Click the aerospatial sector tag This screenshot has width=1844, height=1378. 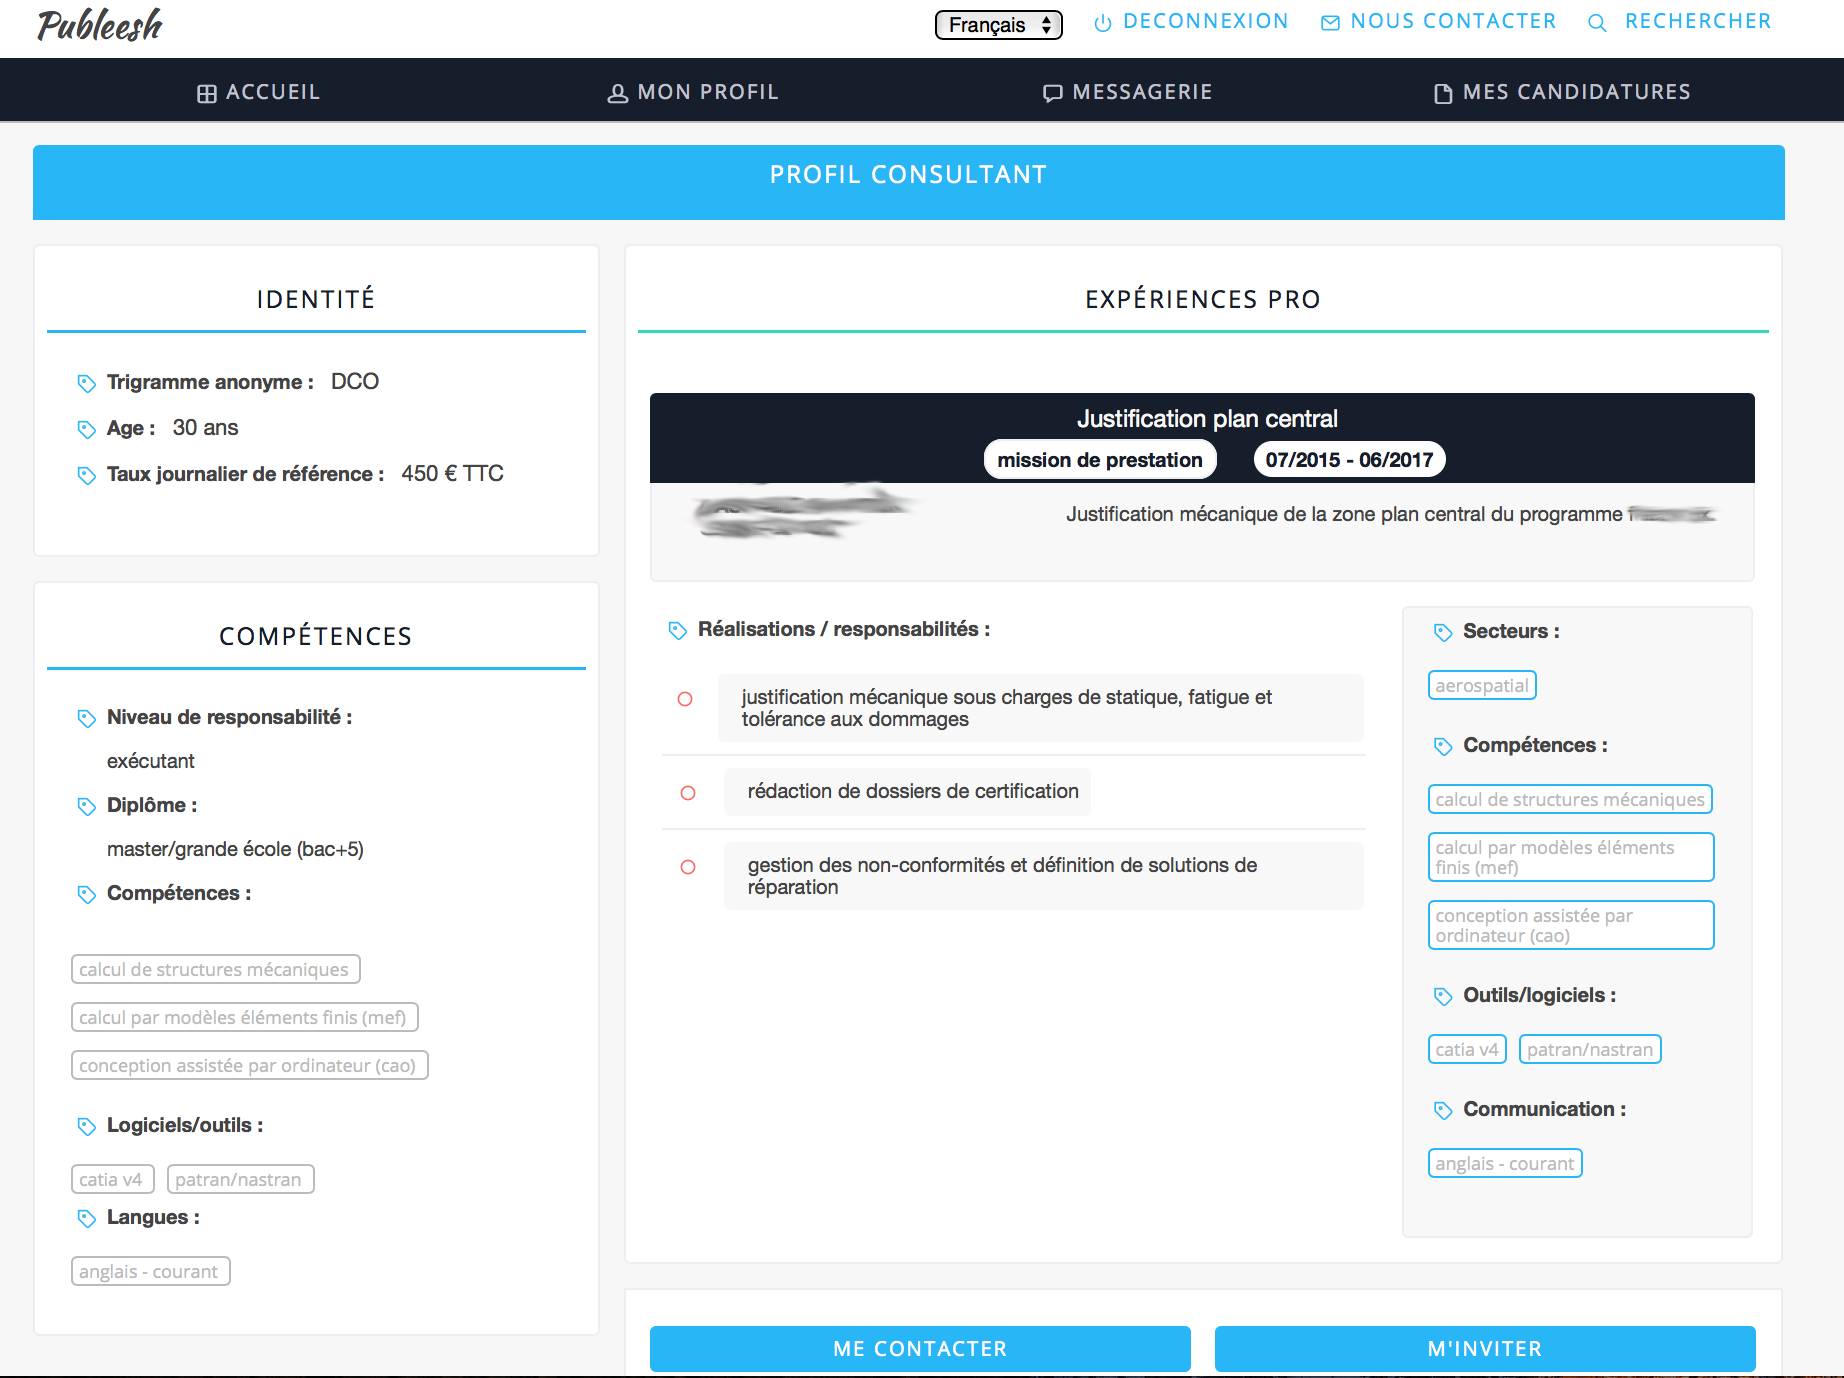click(1482, 685)
